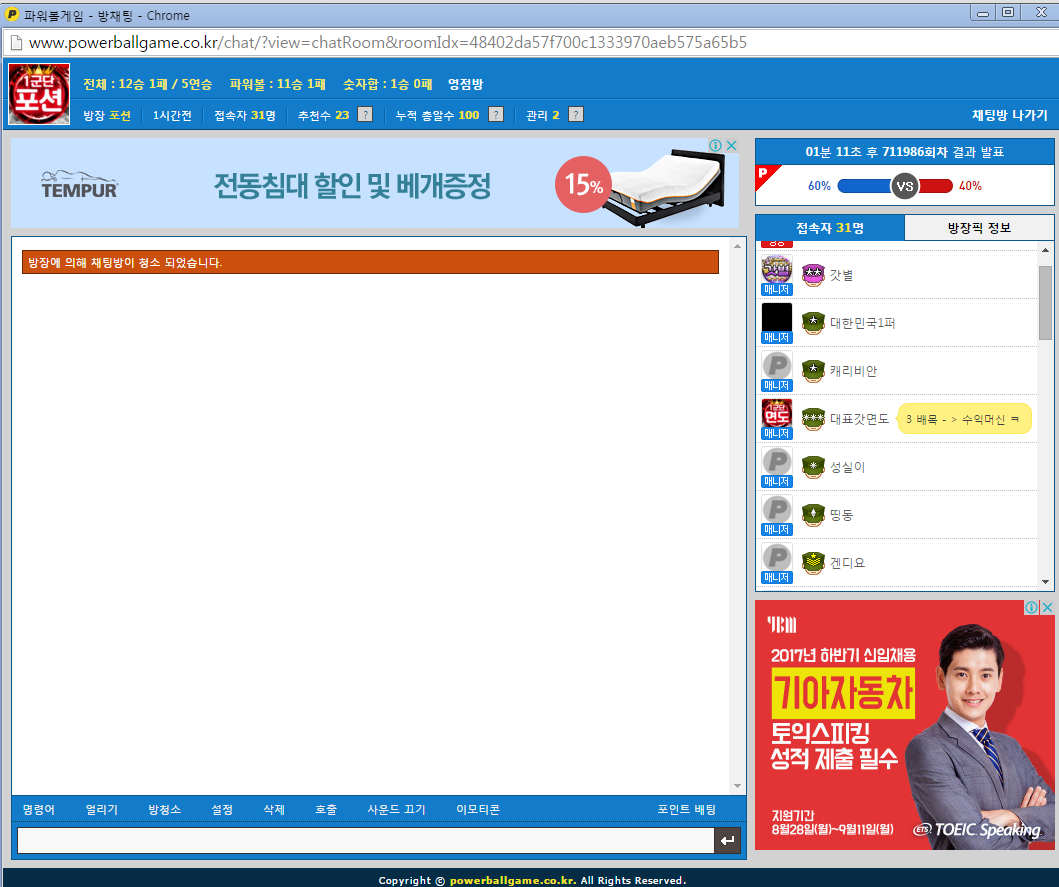Click the three-star badge beside 대표갓면도
This screenshot has height=887, width=1059.
(813, 419)
